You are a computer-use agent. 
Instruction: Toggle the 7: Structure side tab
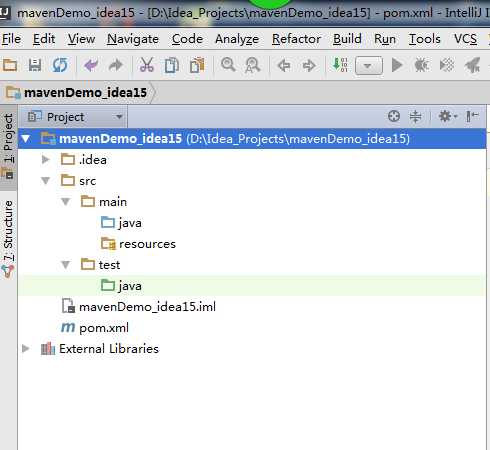[x=9, y=238]
